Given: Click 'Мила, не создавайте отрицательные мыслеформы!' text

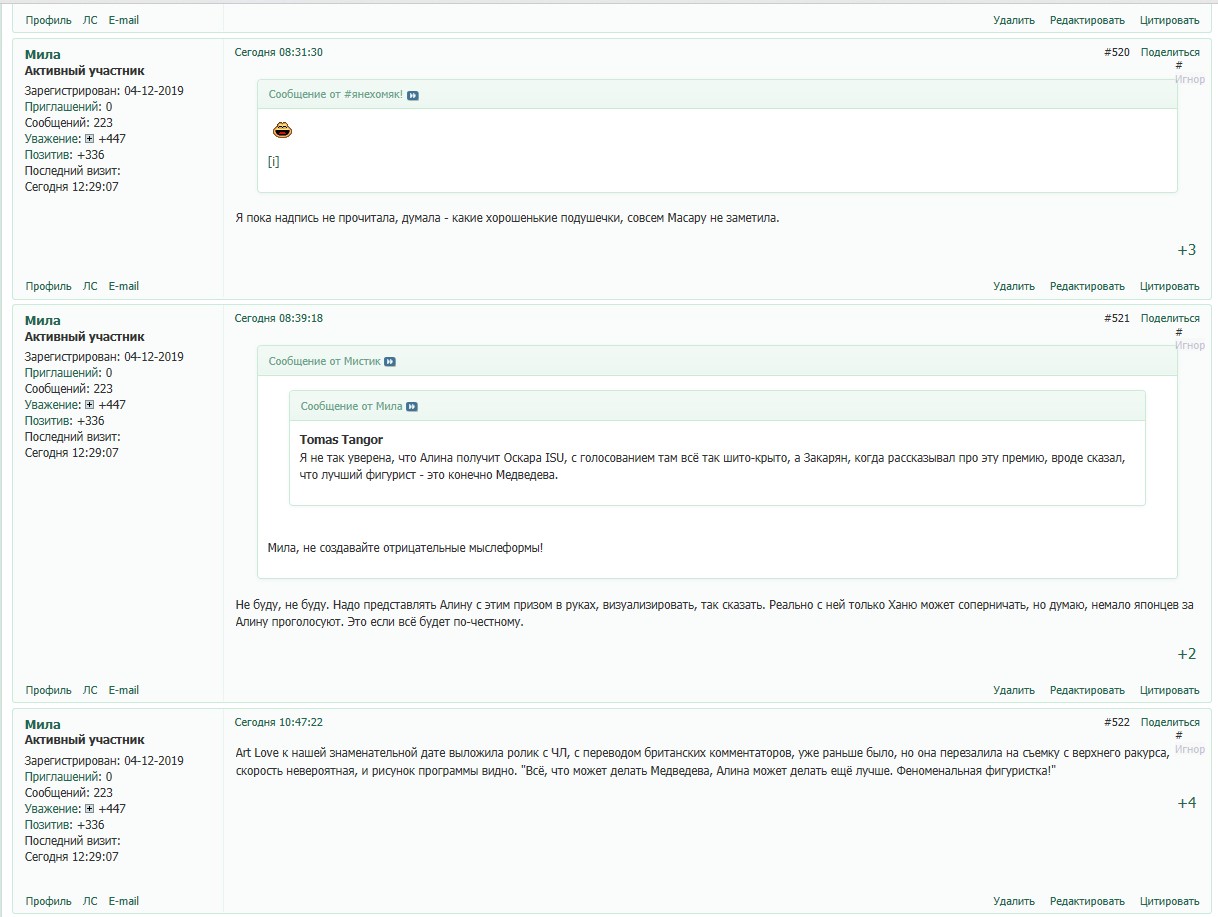Looking at the screenshot, I should coord(406,548).
